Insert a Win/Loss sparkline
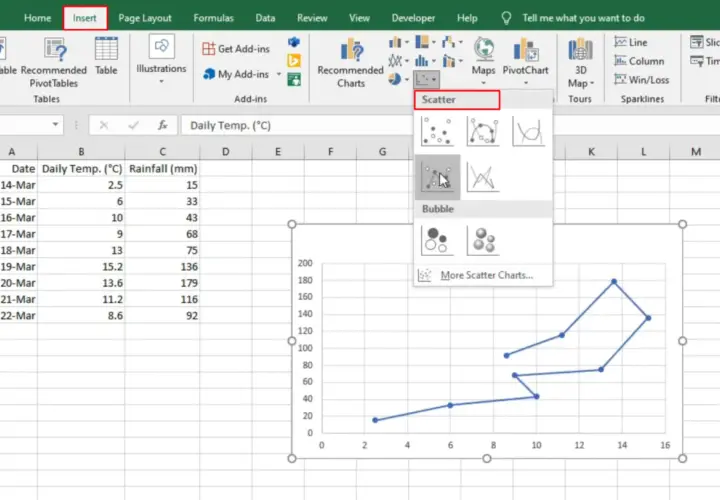The image size is (720, 500). coord(642,80)
